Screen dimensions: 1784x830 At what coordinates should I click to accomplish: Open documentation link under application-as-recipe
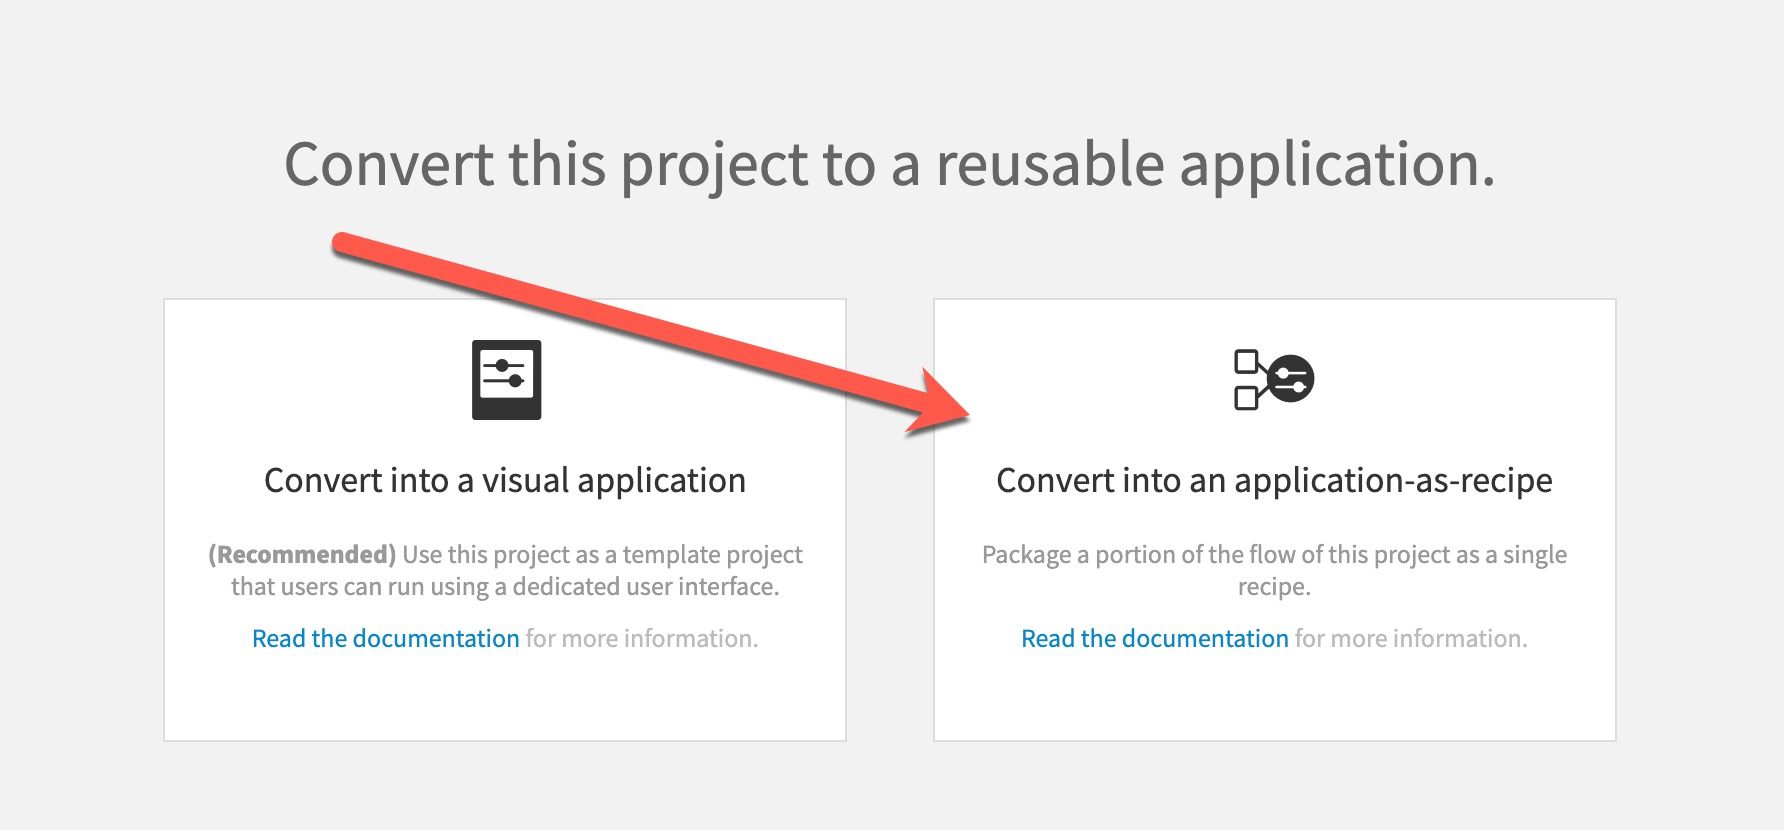point(1154,638)
